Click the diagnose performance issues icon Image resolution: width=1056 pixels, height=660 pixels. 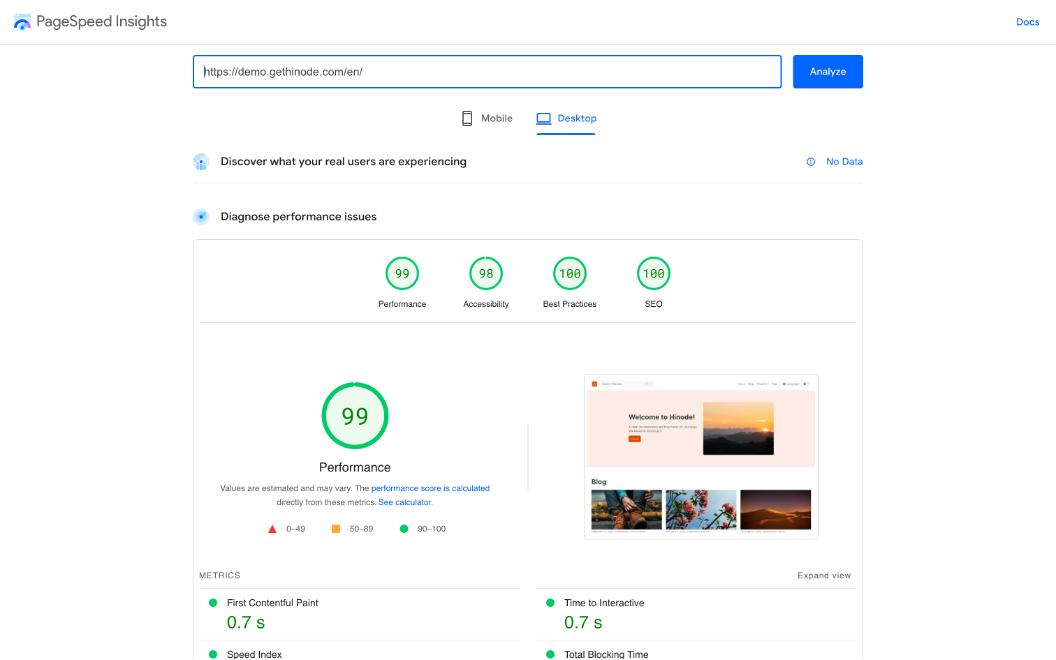201,217
